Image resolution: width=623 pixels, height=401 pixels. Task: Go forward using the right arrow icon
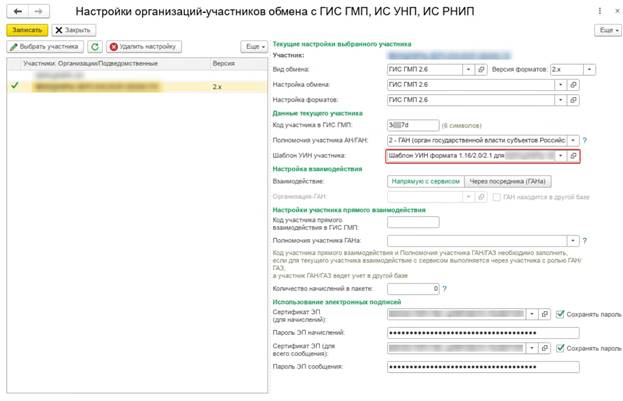(39, 11)
